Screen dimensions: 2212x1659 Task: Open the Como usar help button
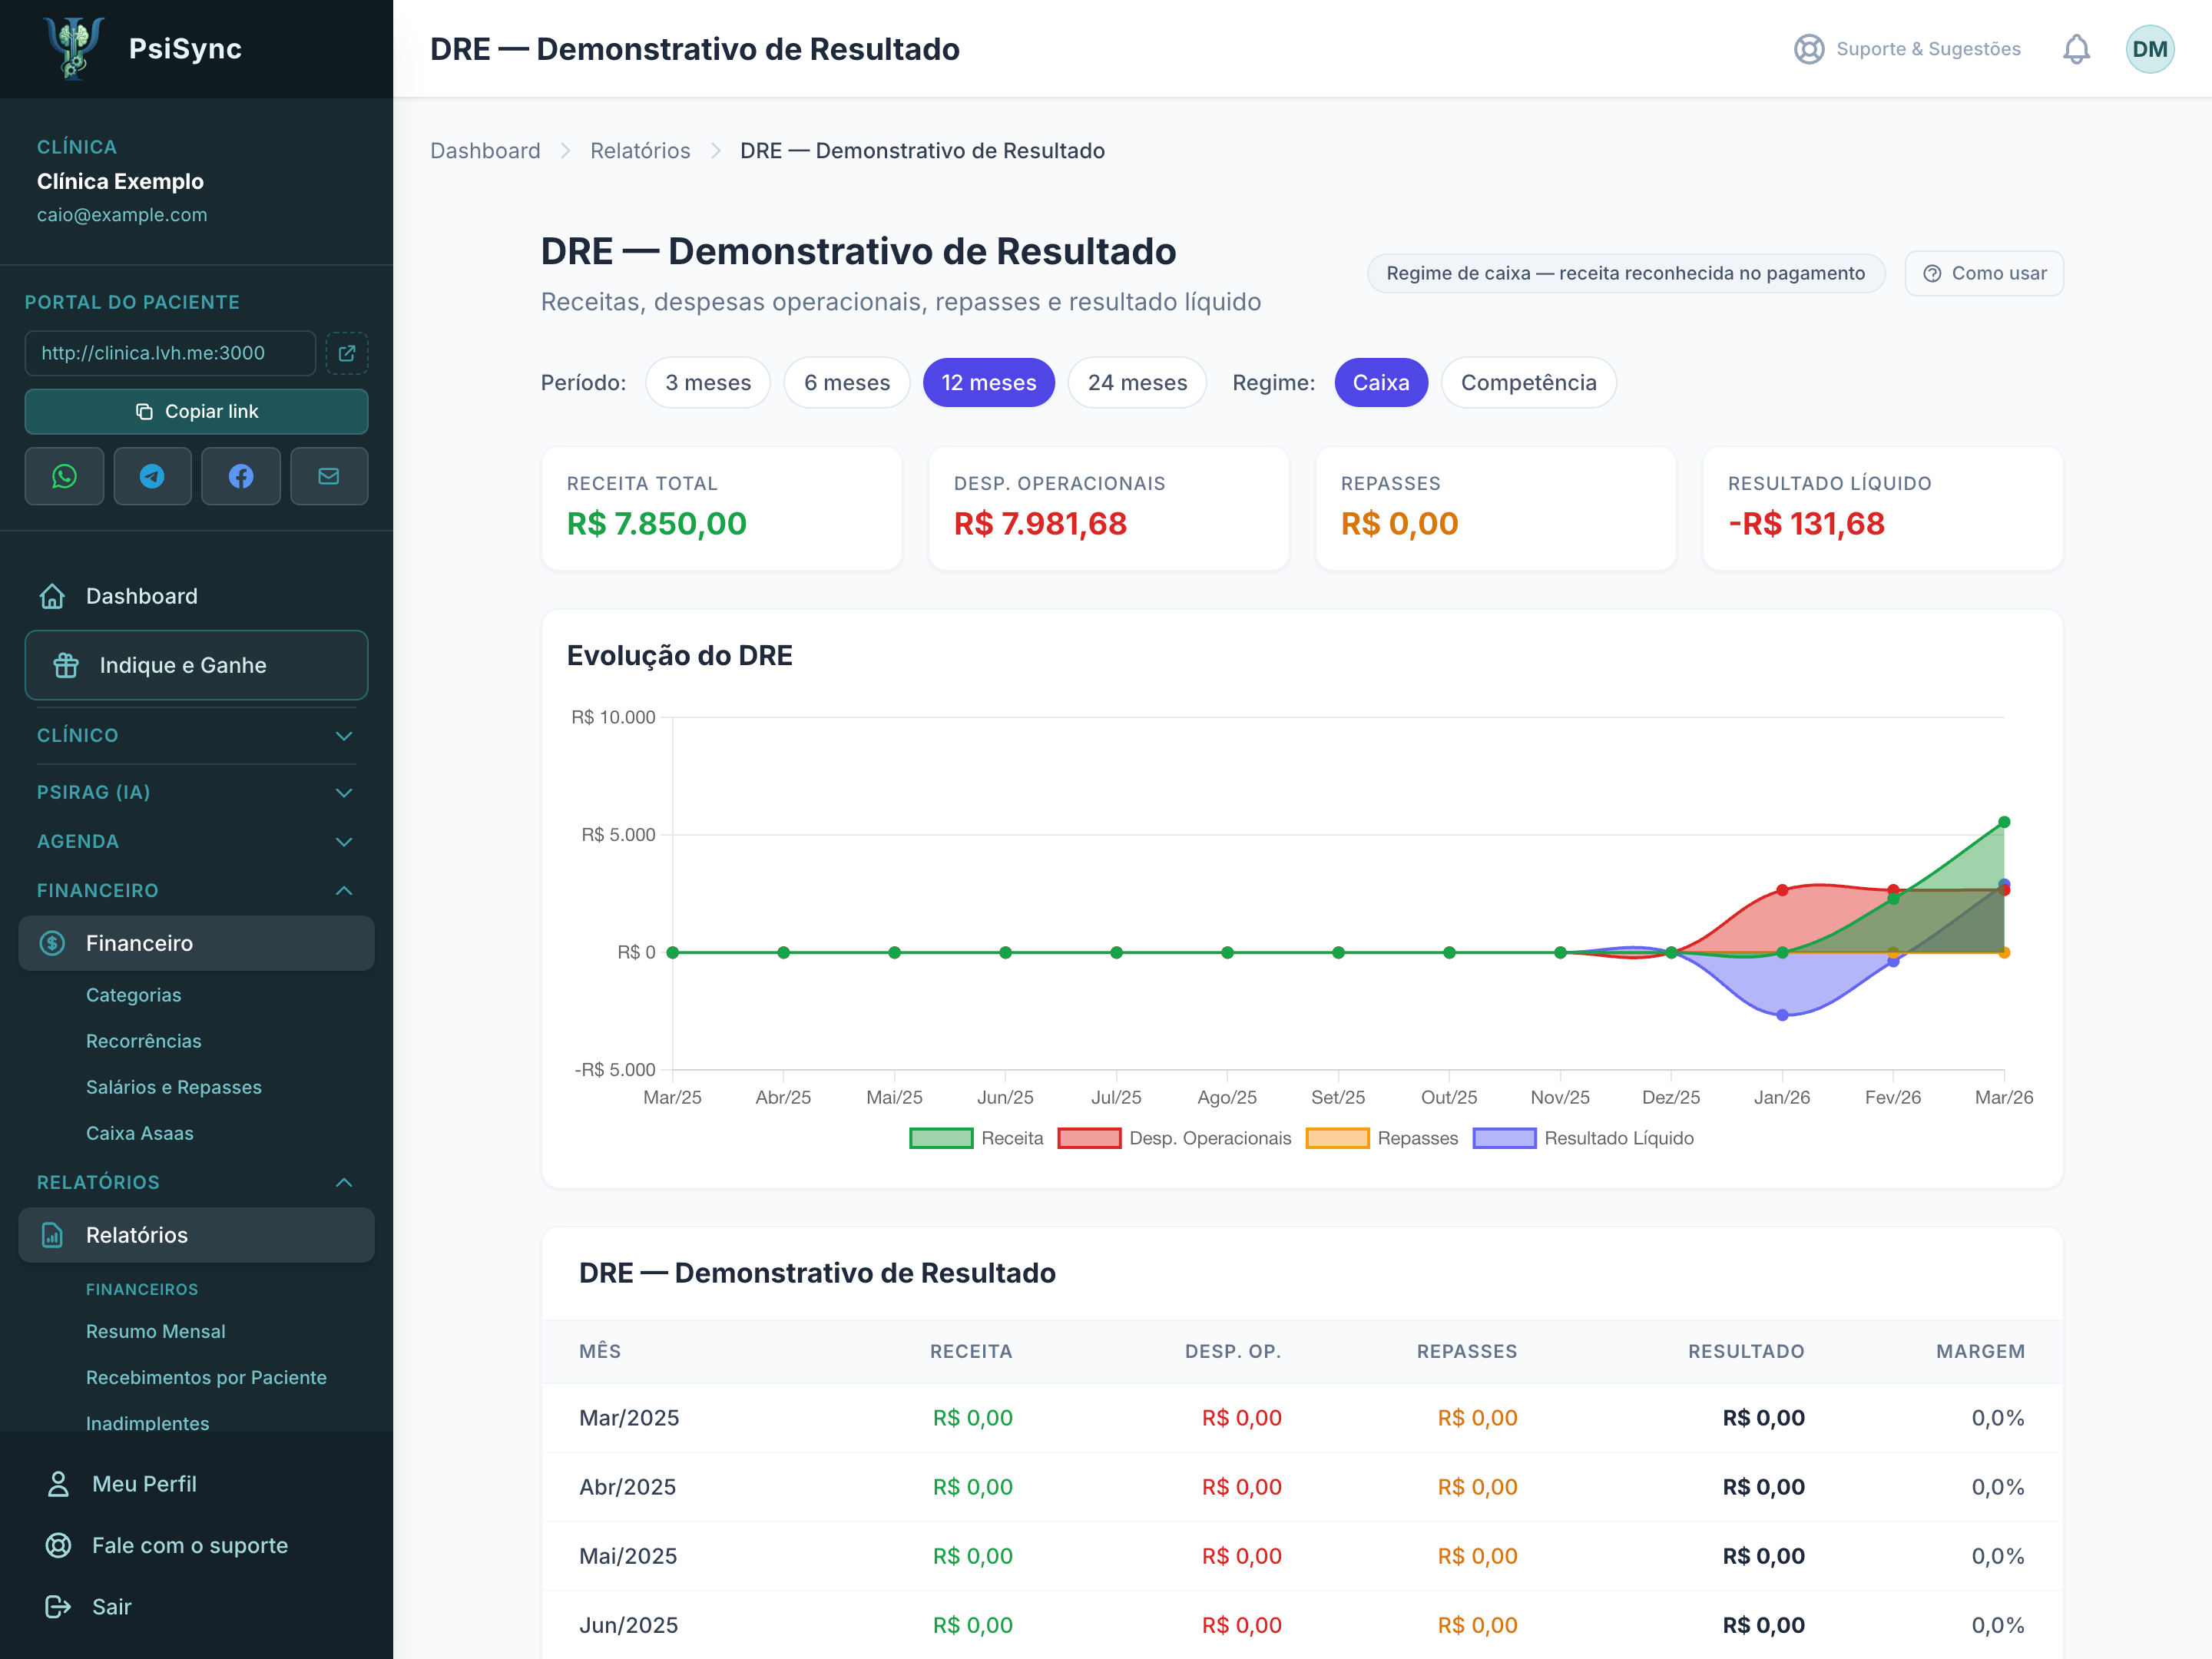(1984, 273)
